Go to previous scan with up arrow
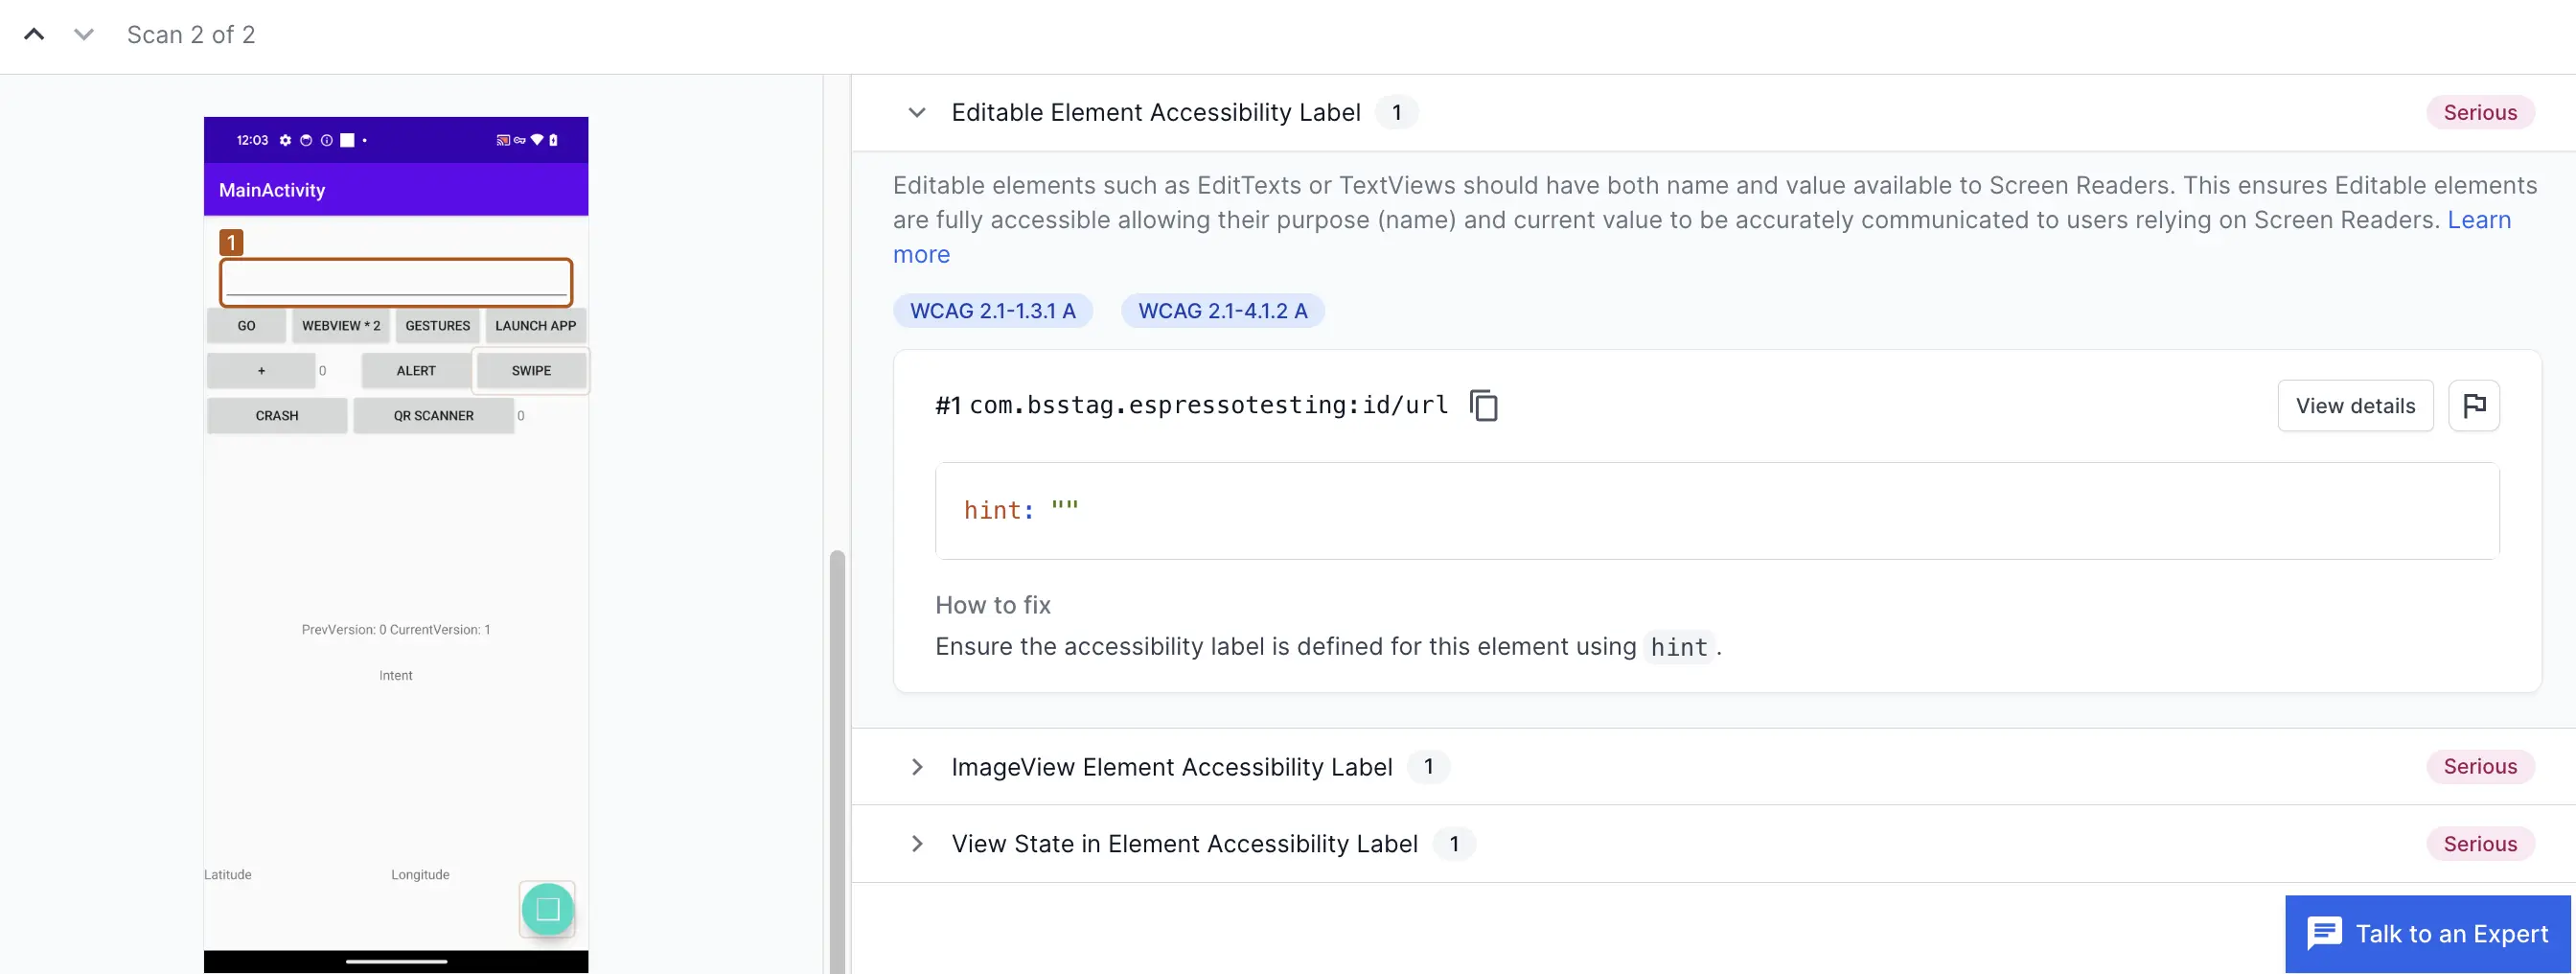Viewport: 2576px width, 974px height. coord(34,35)
